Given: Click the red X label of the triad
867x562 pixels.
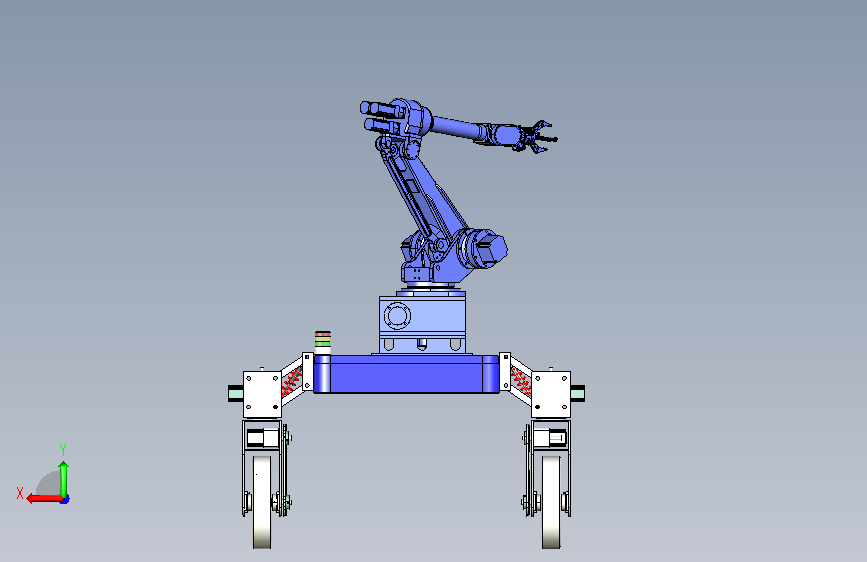Looking at the screenshot, I should pos(20,493).
